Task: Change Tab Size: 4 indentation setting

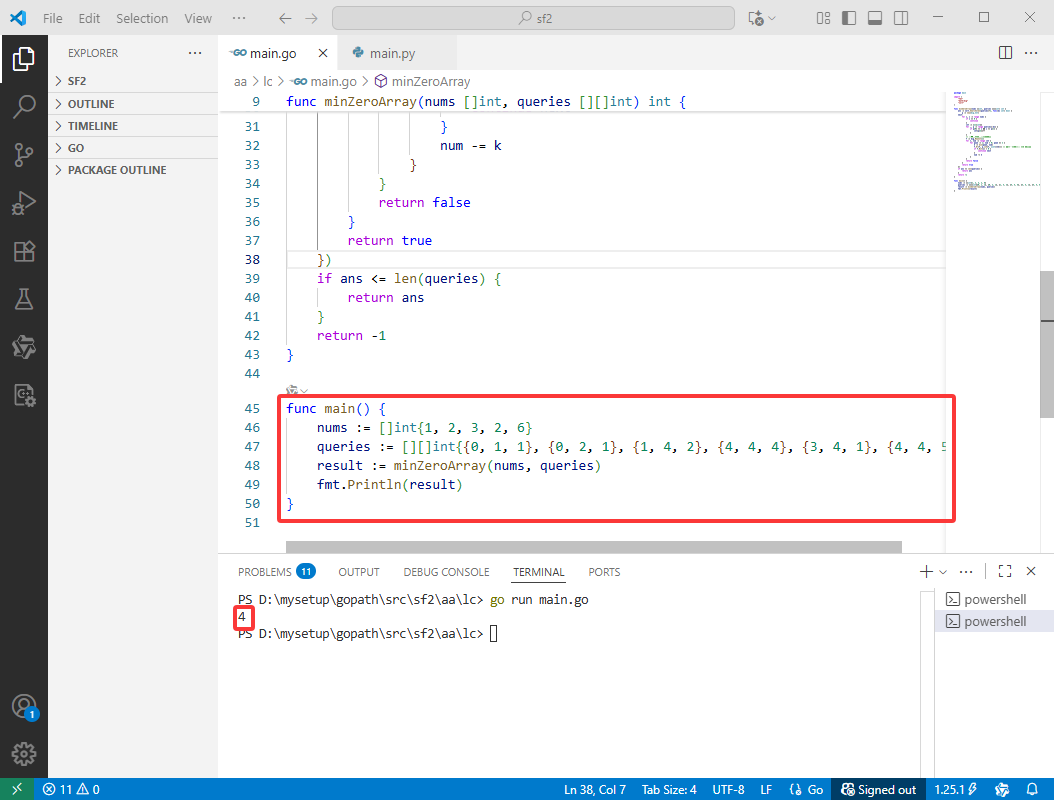Action: [669, 789]
